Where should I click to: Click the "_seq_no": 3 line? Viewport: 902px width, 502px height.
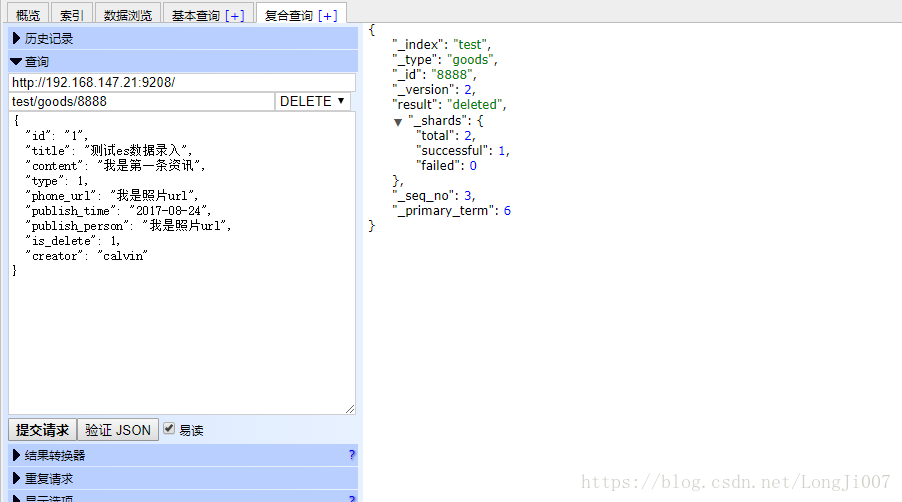coord(434,195)
